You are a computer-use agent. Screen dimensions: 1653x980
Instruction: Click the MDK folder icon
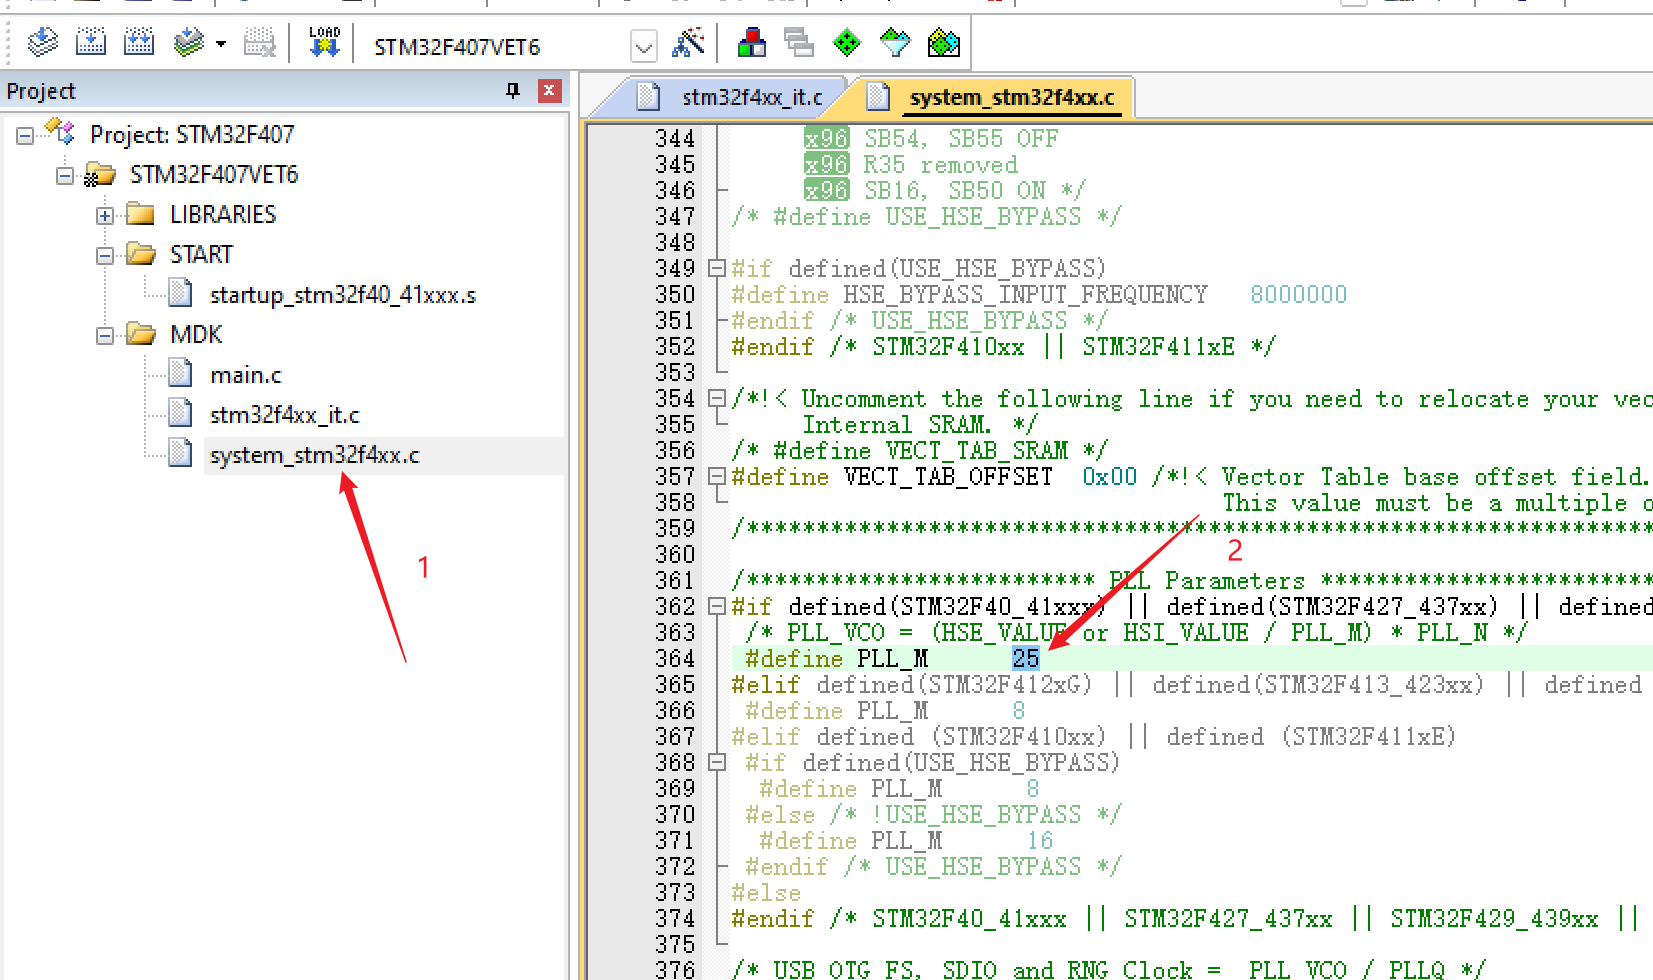[141, 334]
